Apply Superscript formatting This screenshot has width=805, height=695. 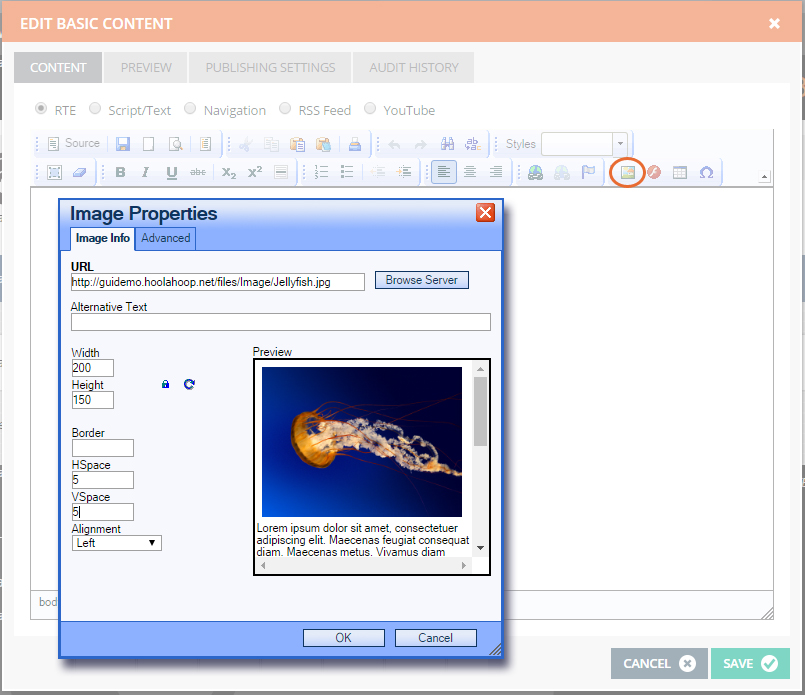tap(255, 172)
